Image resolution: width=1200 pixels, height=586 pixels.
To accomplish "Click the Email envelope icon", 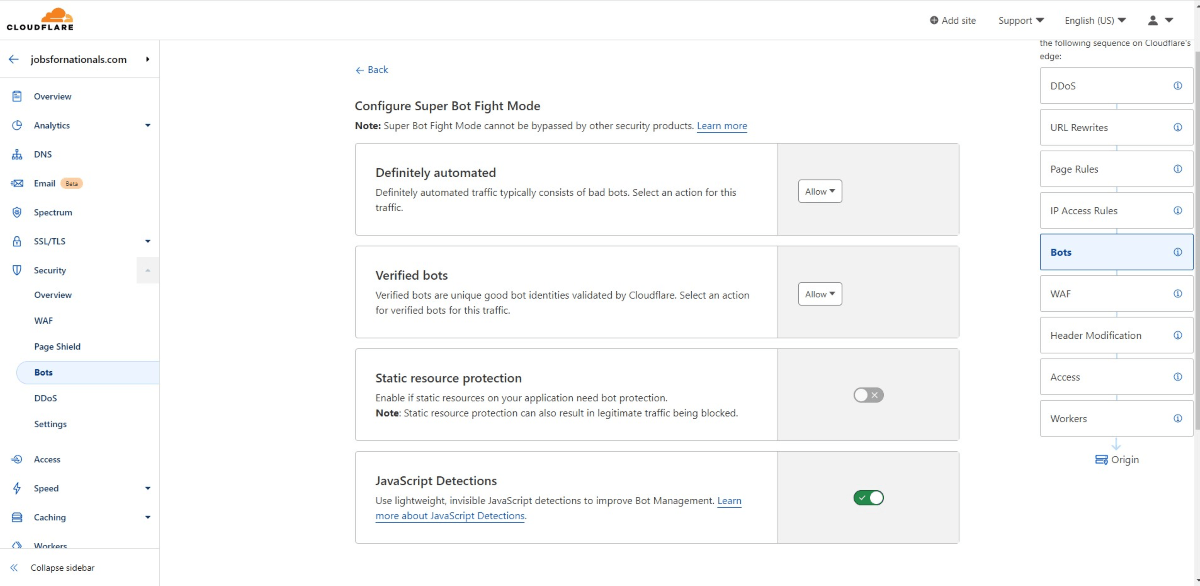I will [16, 183].
